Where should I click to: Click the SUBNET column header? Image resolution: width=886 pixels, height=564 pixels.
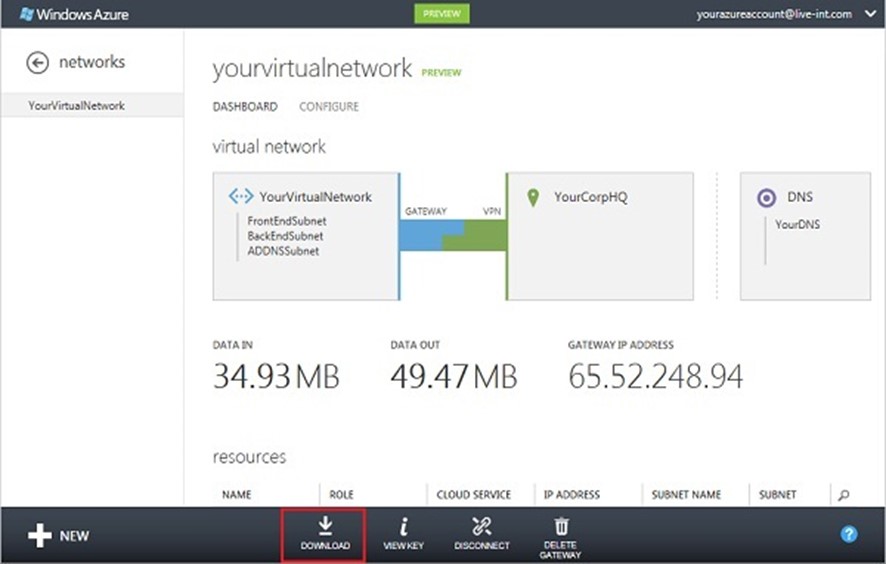[x=778, y=494]
